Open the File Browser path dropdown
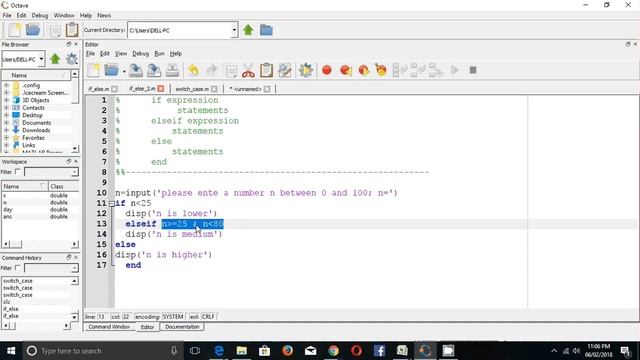The width and height of the screenshot is (640, 360). (41, 59)
